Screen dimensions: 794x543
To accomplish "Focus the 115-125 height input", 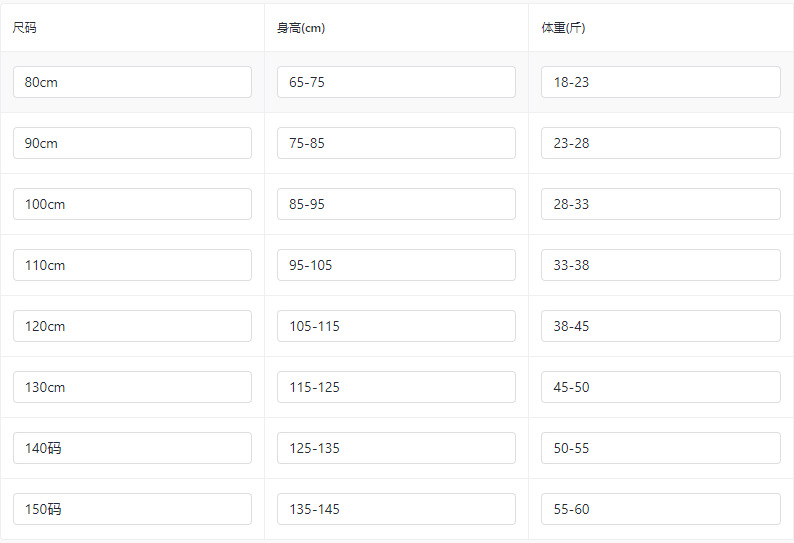I will coord(396,387).
